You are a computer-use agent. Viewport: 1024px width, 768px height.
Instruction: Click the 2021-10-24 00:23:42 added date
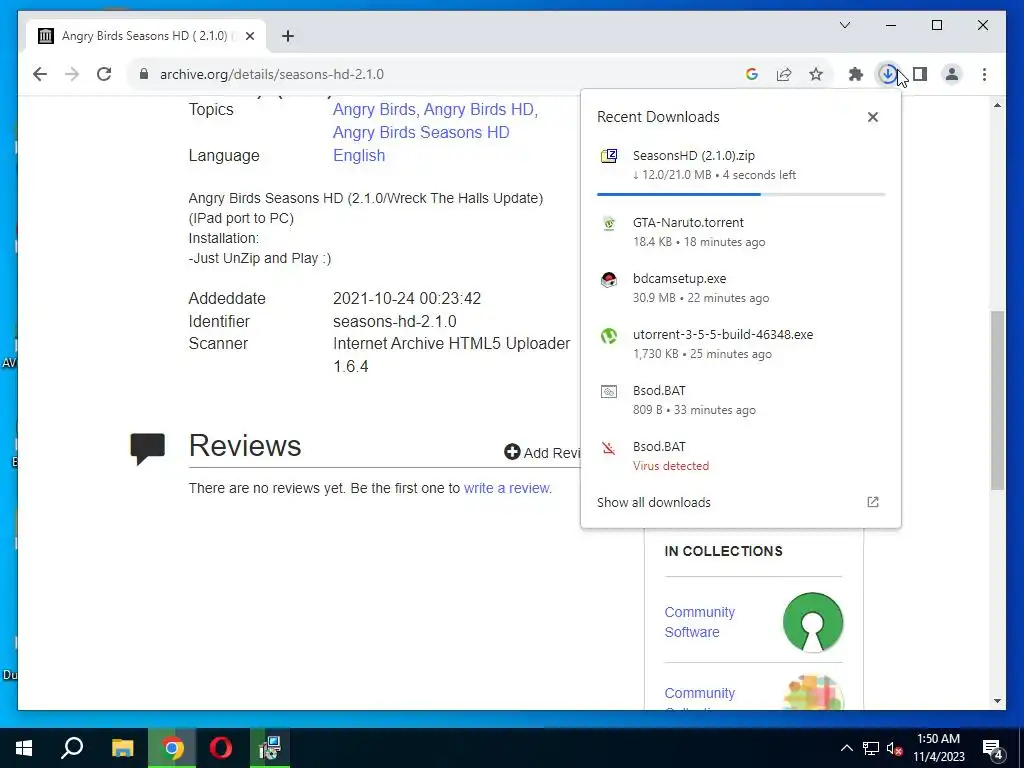pos(407,298)
